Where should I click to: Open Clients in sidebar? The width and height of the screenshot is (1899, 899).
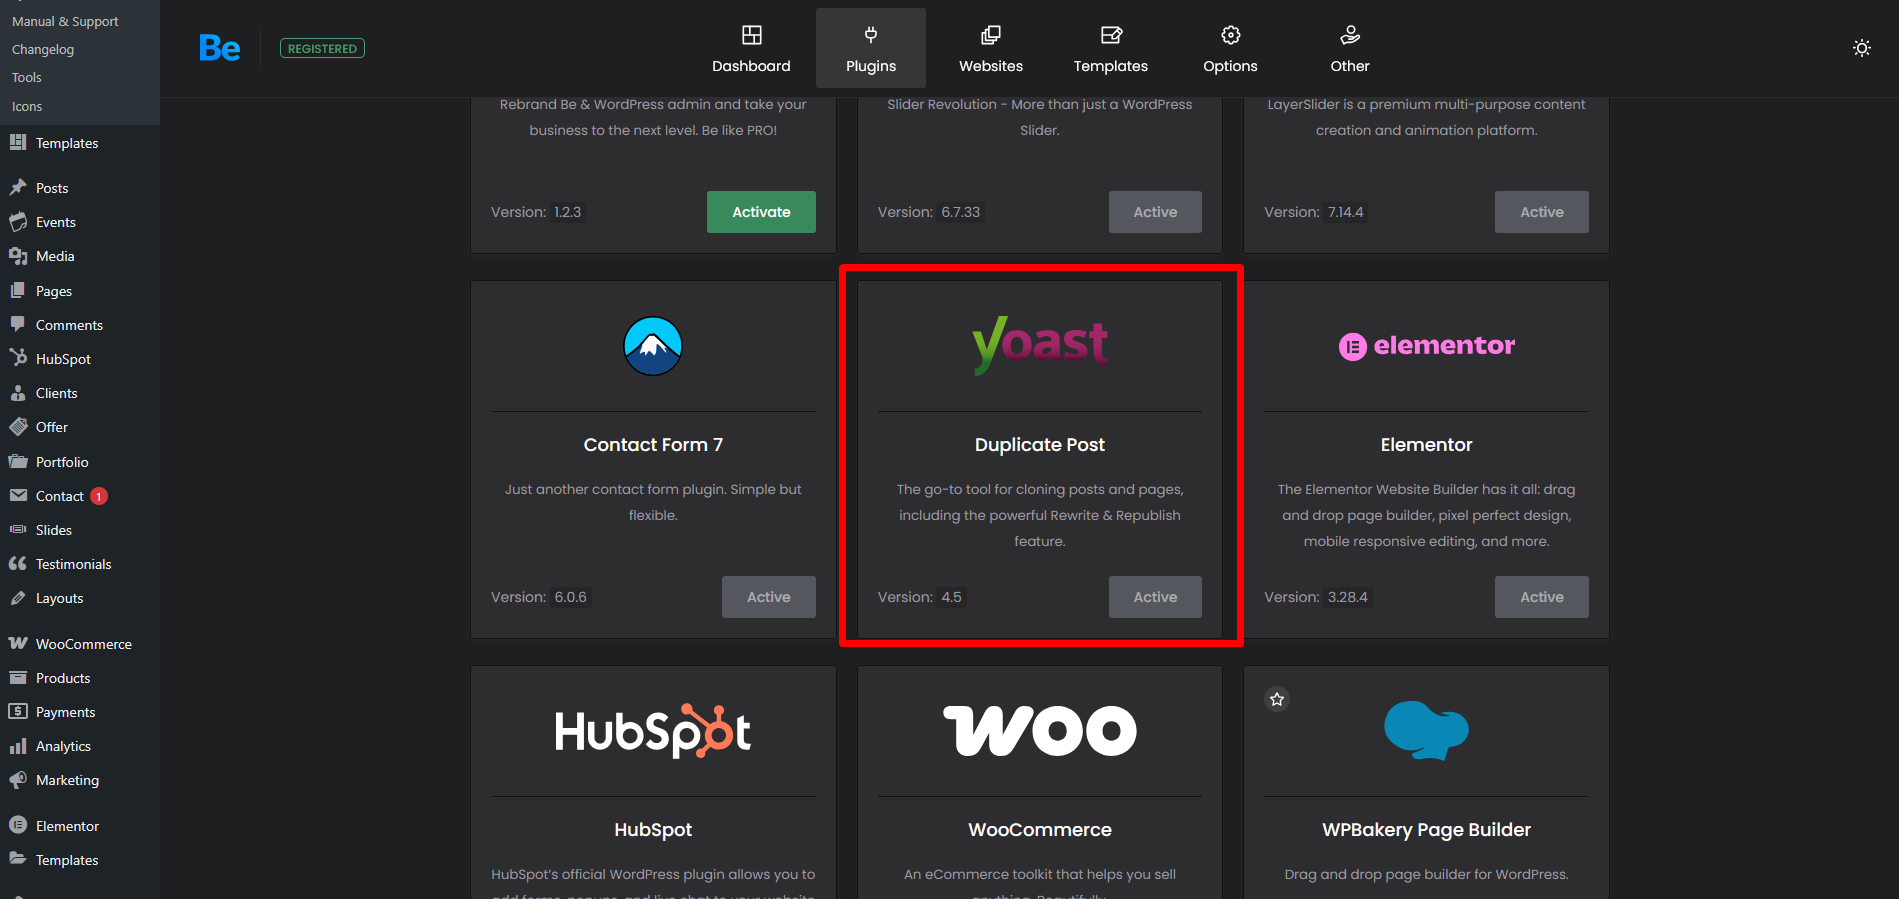click(x=56, y=393)
